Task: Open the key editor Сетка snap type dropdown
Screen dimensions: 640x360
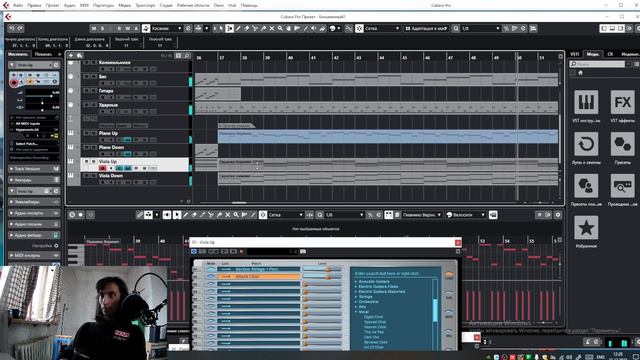Action: [287, 215]
